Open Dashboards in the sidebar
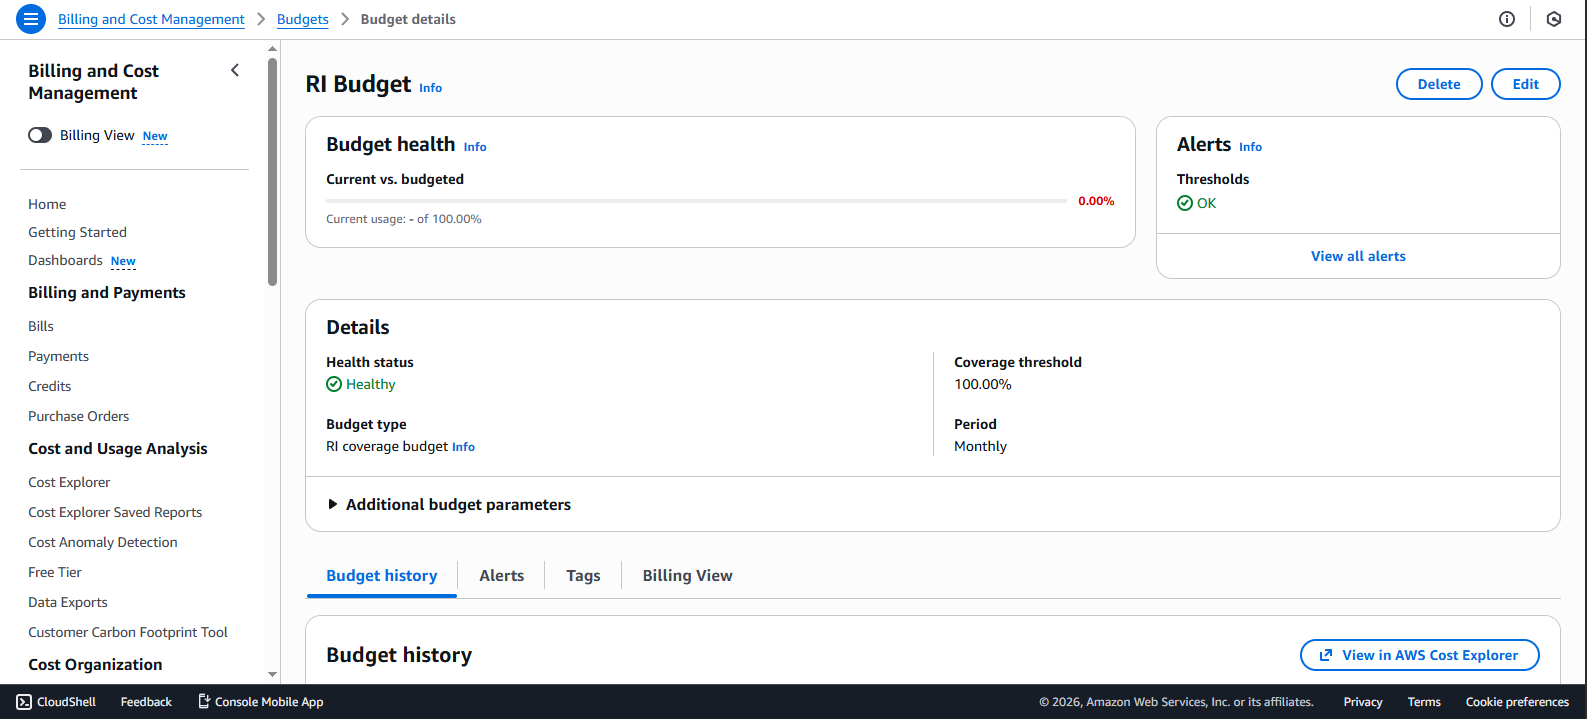1587x719 pixels. pyautogui.click(x=65, y=260)
